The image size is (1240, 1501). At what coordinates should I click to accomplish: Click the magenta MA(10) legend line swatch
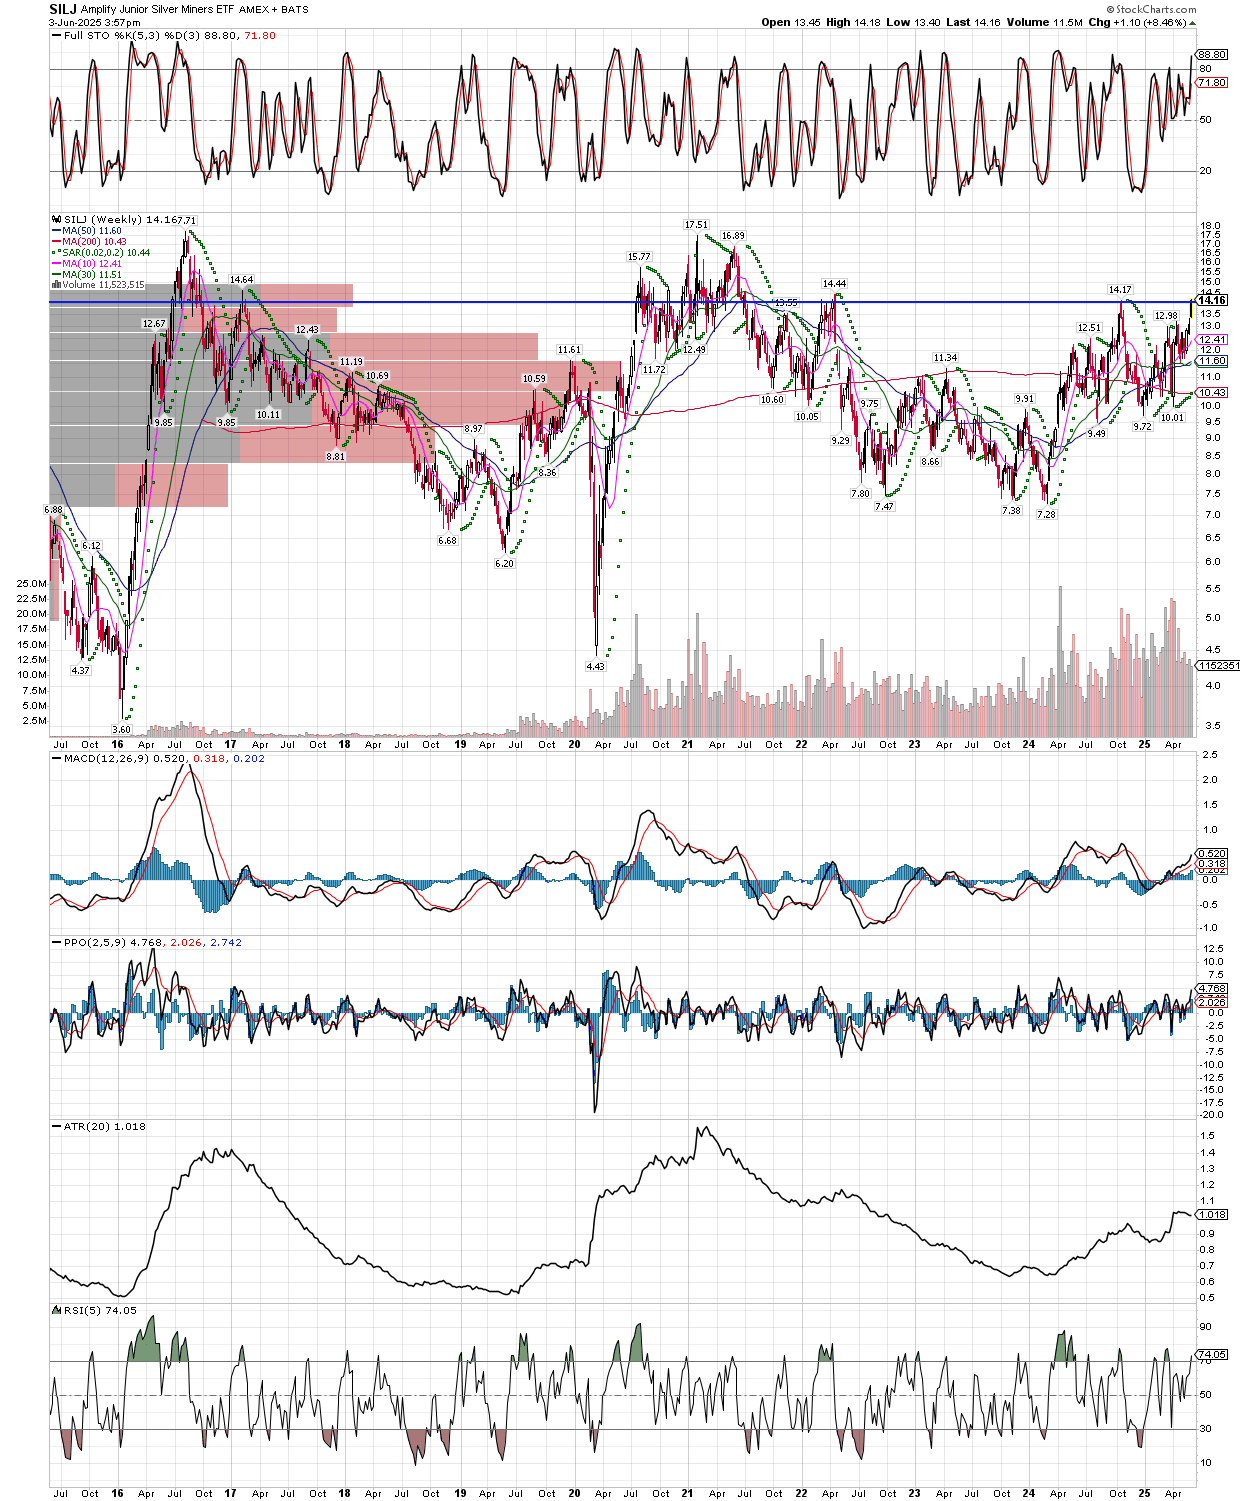[56, 264]
